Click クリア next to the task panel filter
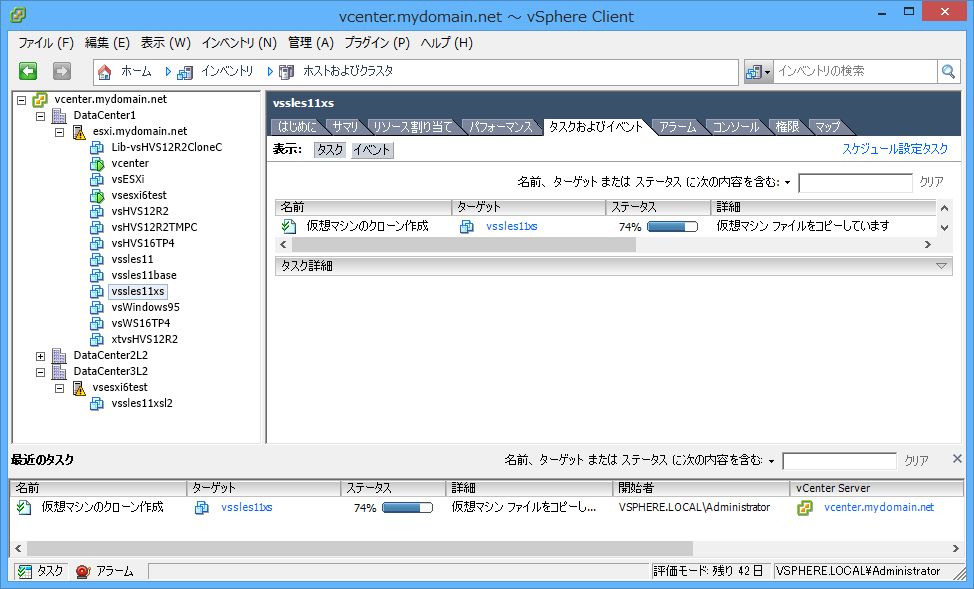The image size is (974, 589). coord(931,182)
